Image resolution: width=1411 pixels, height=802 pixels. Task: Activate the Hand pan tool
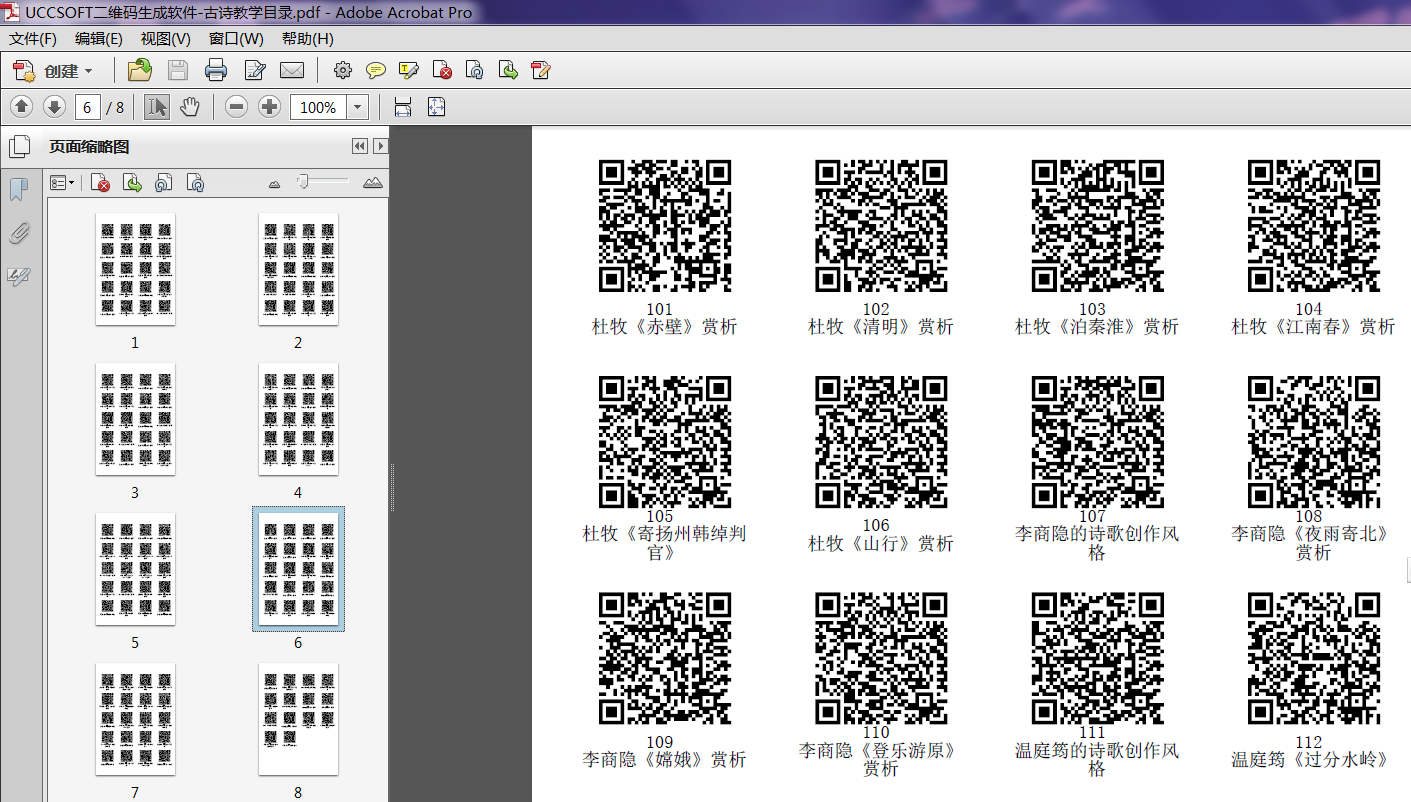[x=190, y=107]
